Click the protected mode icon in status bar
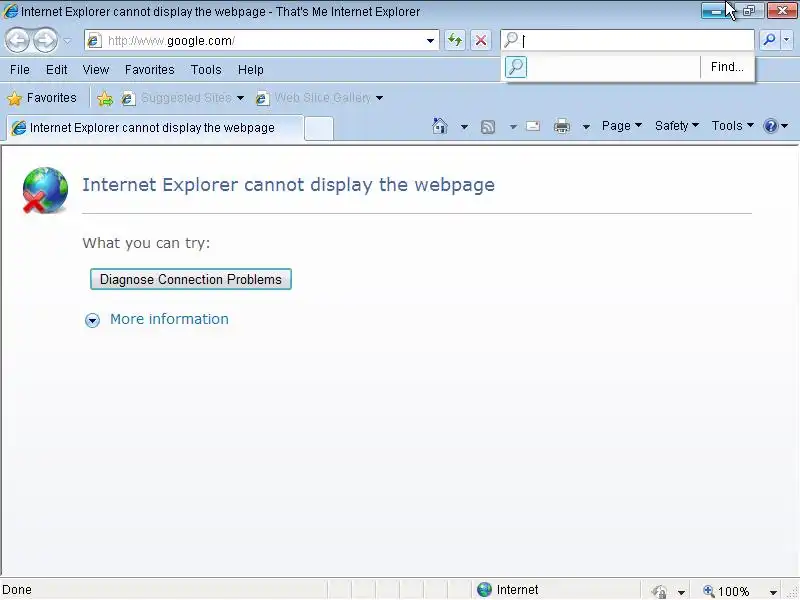Viewport: 800px width, 600px height. (x=659, y=592)
